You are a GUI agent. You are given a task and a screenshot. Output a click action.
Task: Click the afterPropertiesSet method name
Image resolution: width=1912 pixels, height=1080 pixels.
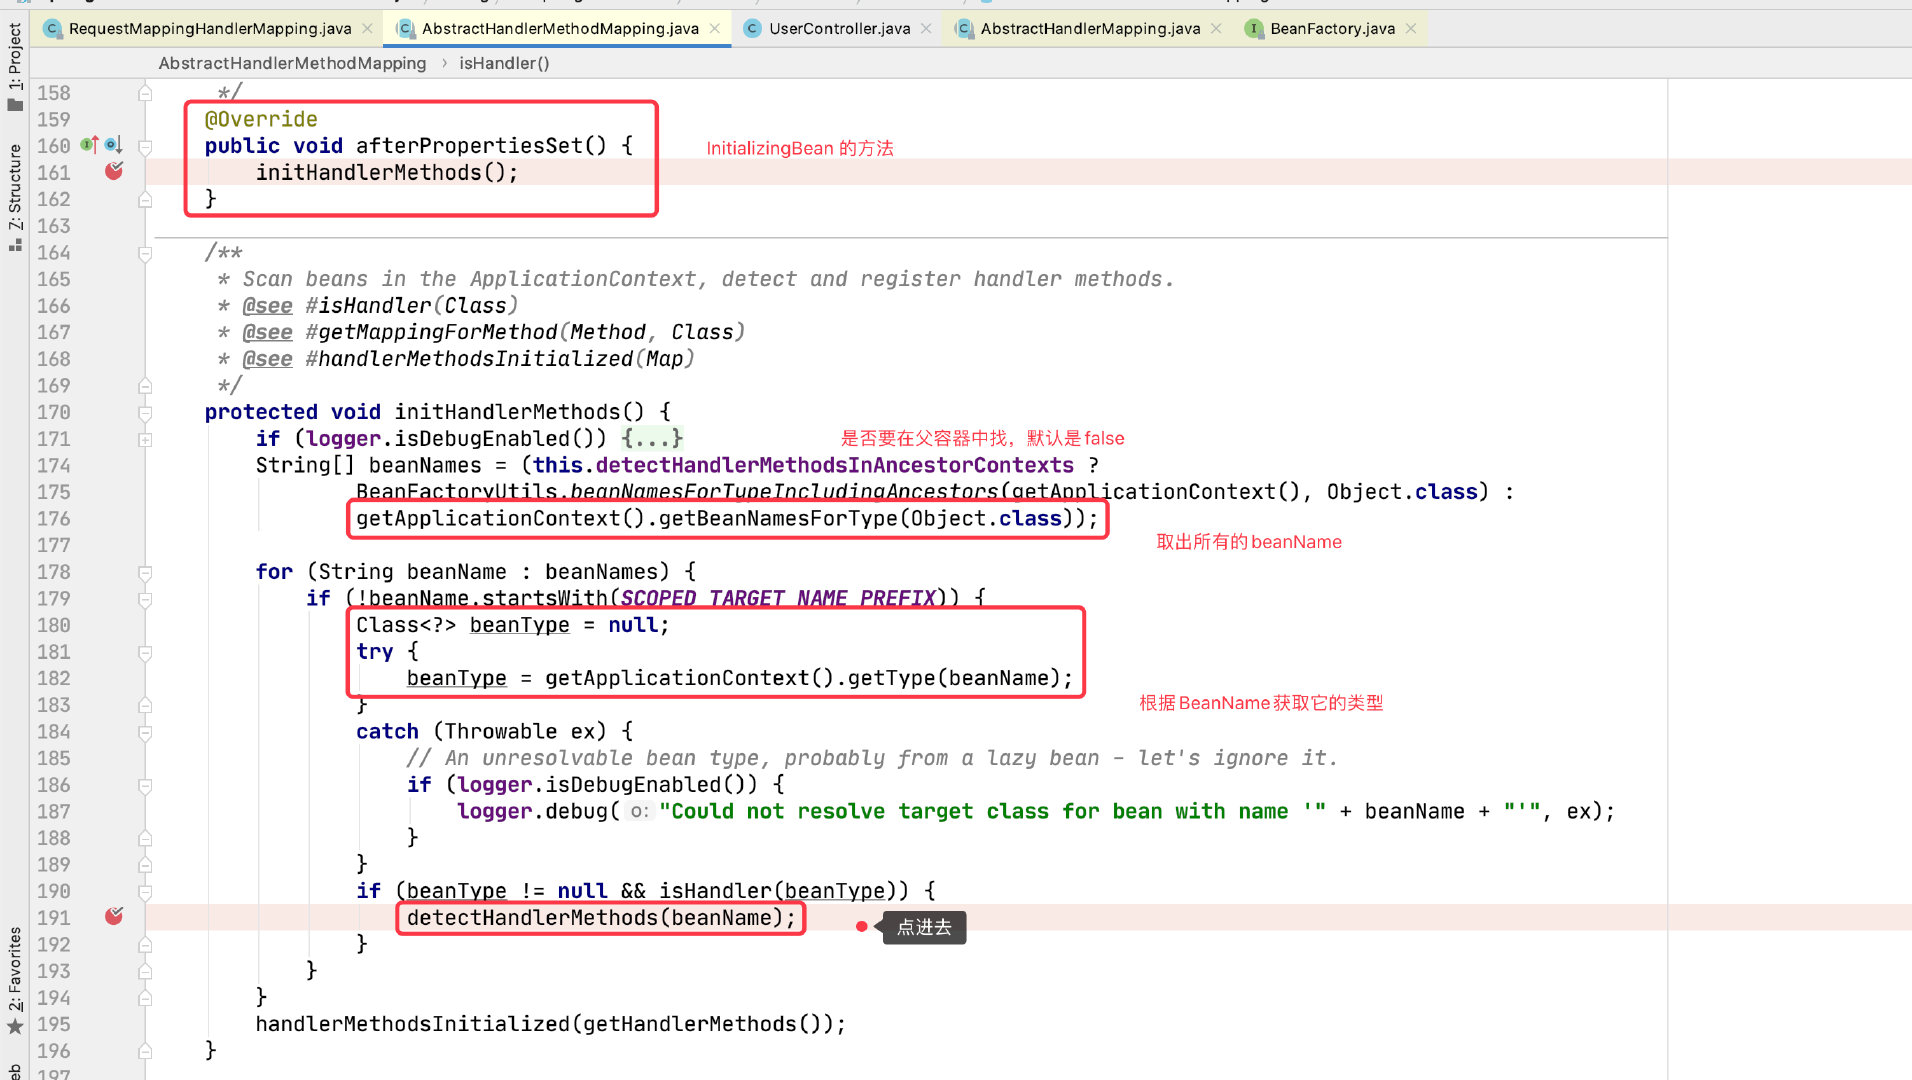tap(469, 146)
